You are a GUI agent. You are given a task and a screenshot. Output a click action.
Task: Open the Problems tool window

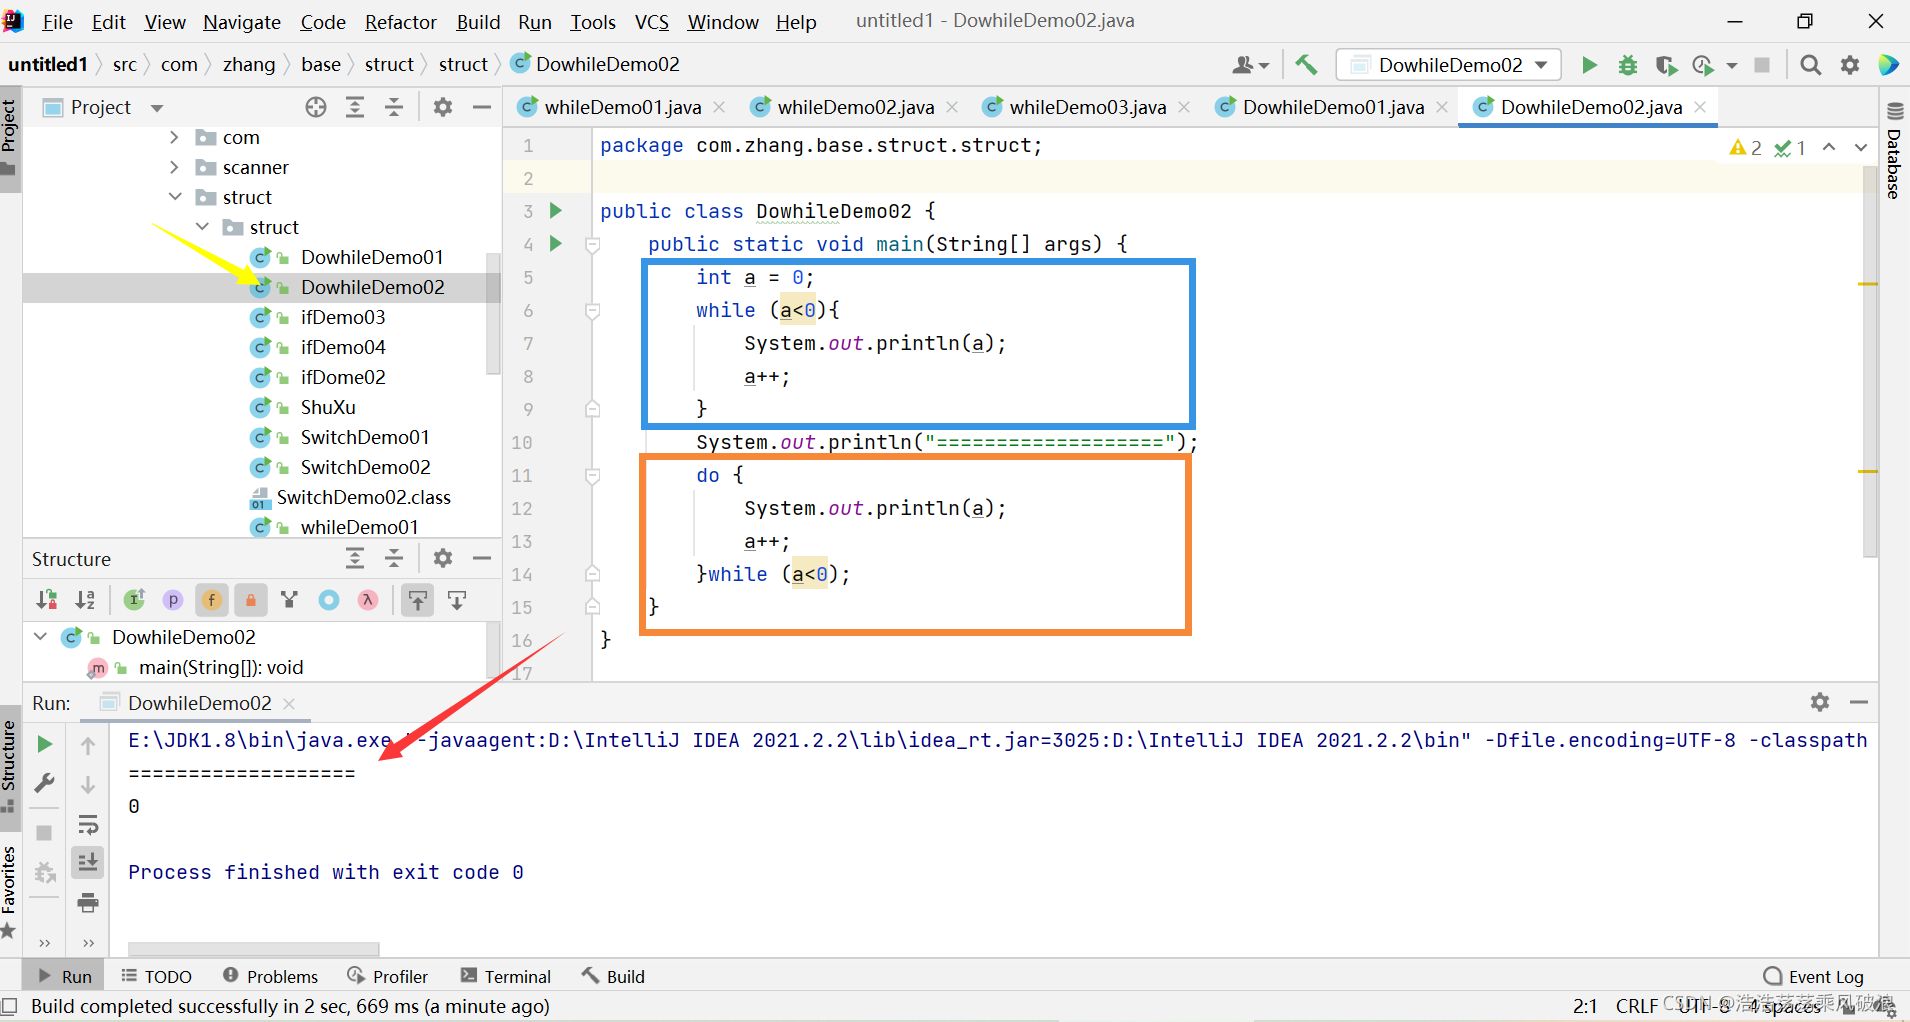271,976
